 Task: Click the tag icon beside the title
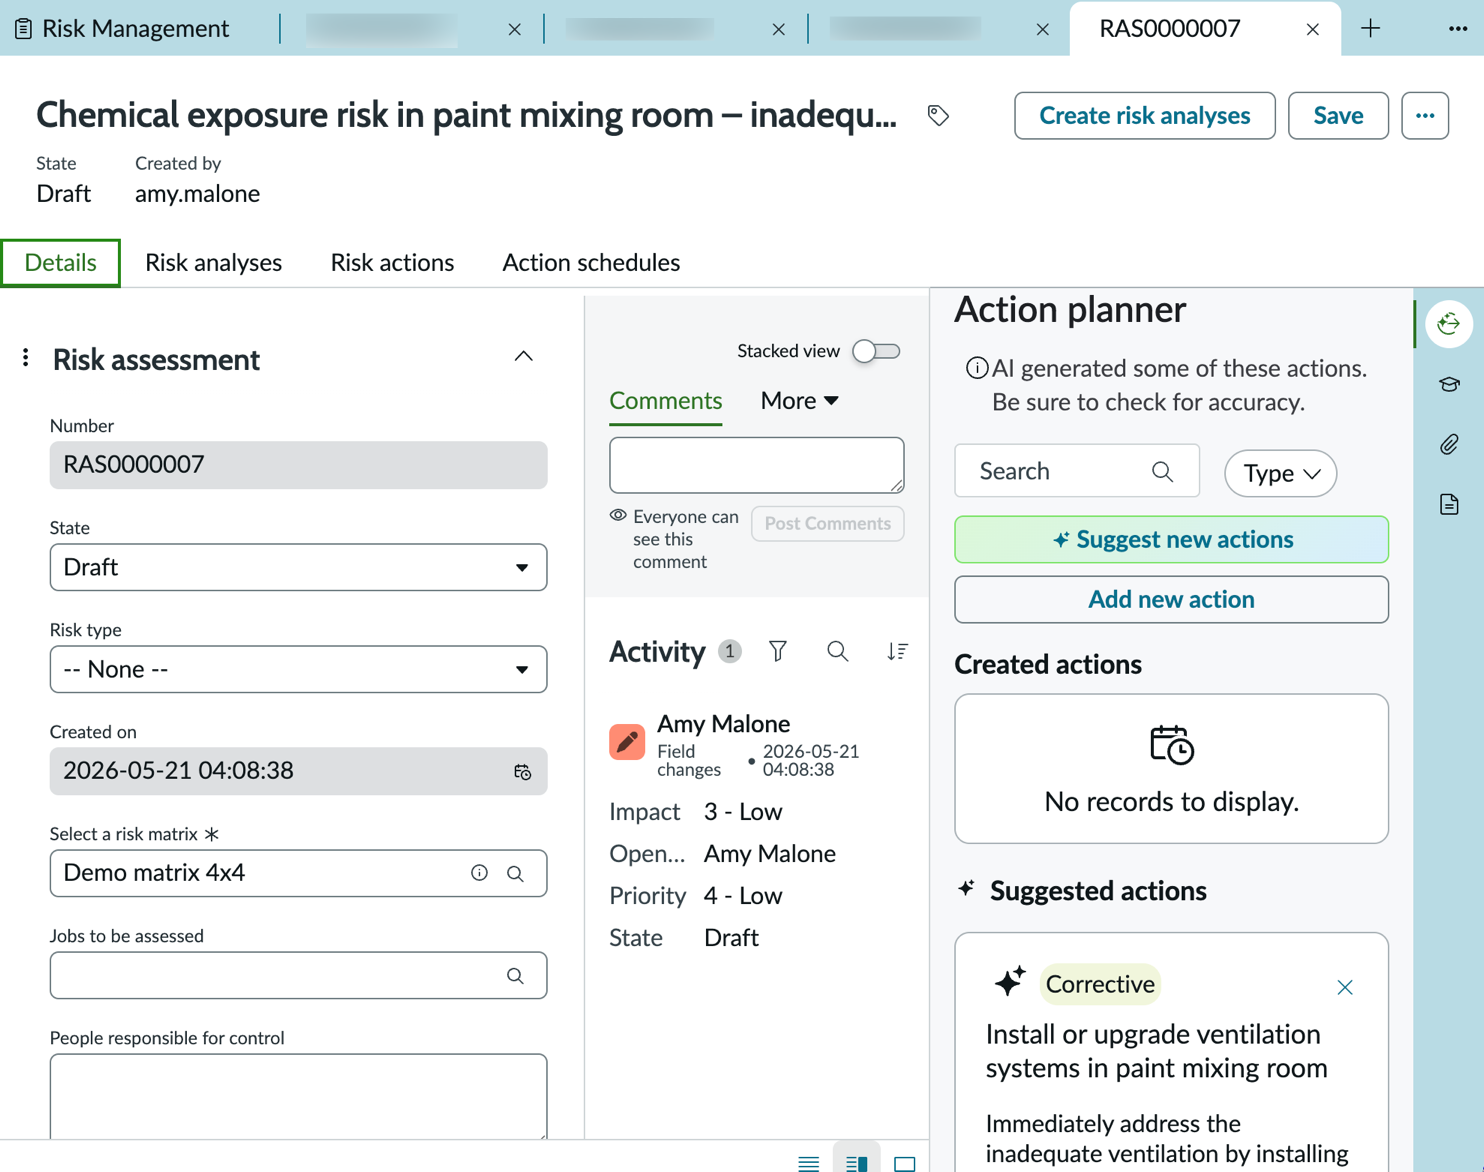[938, 116]
